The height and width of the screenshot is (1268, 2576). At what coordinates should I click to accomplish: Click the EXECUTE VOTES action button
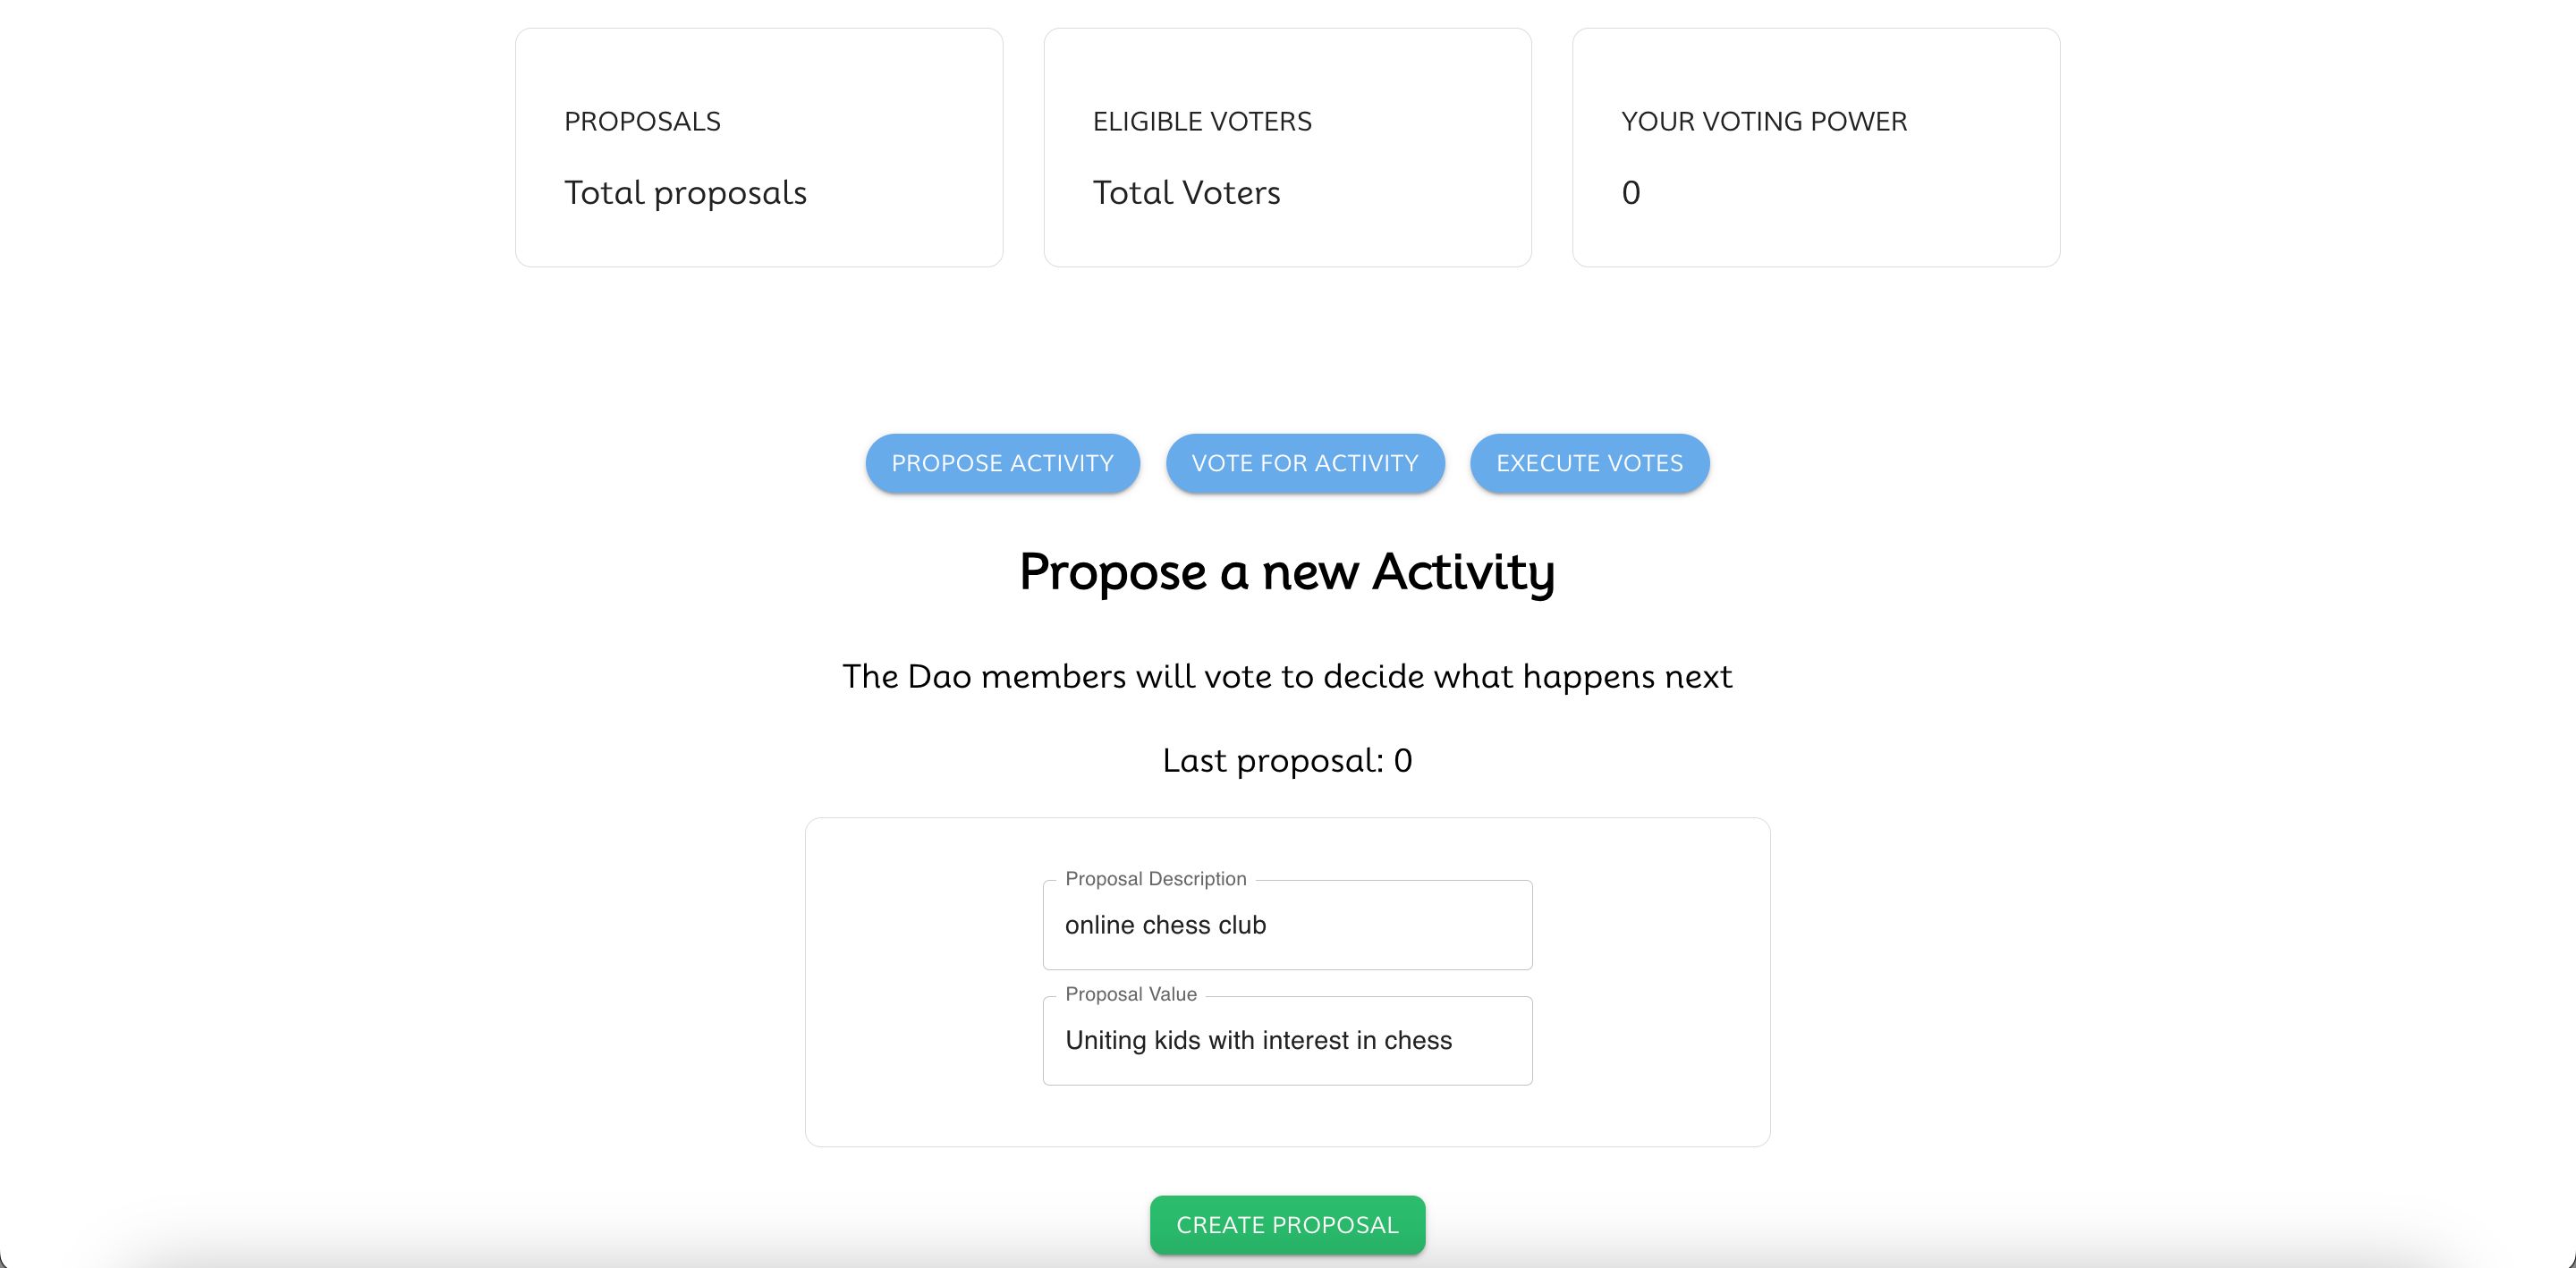tap(1587, 463)
